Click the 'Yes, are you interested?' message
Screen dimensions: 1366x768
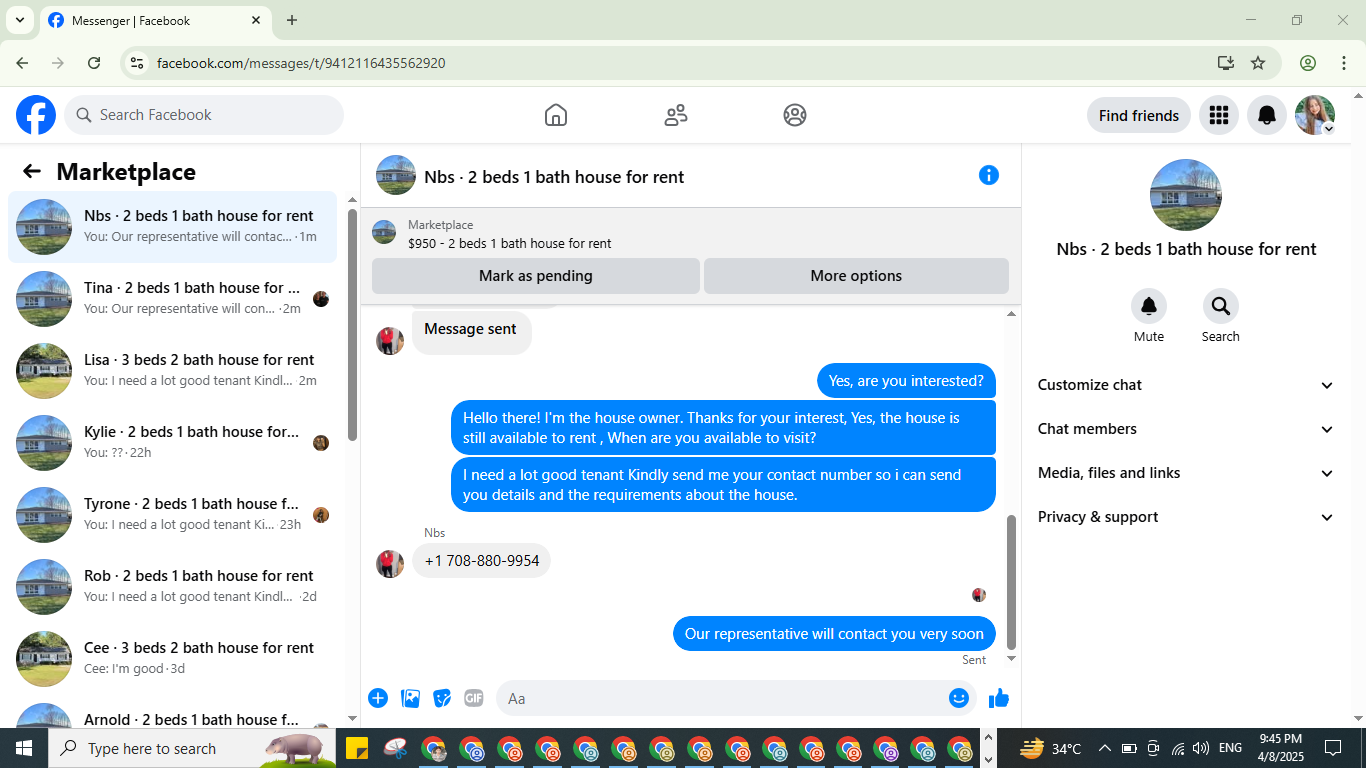coord(906,381)
